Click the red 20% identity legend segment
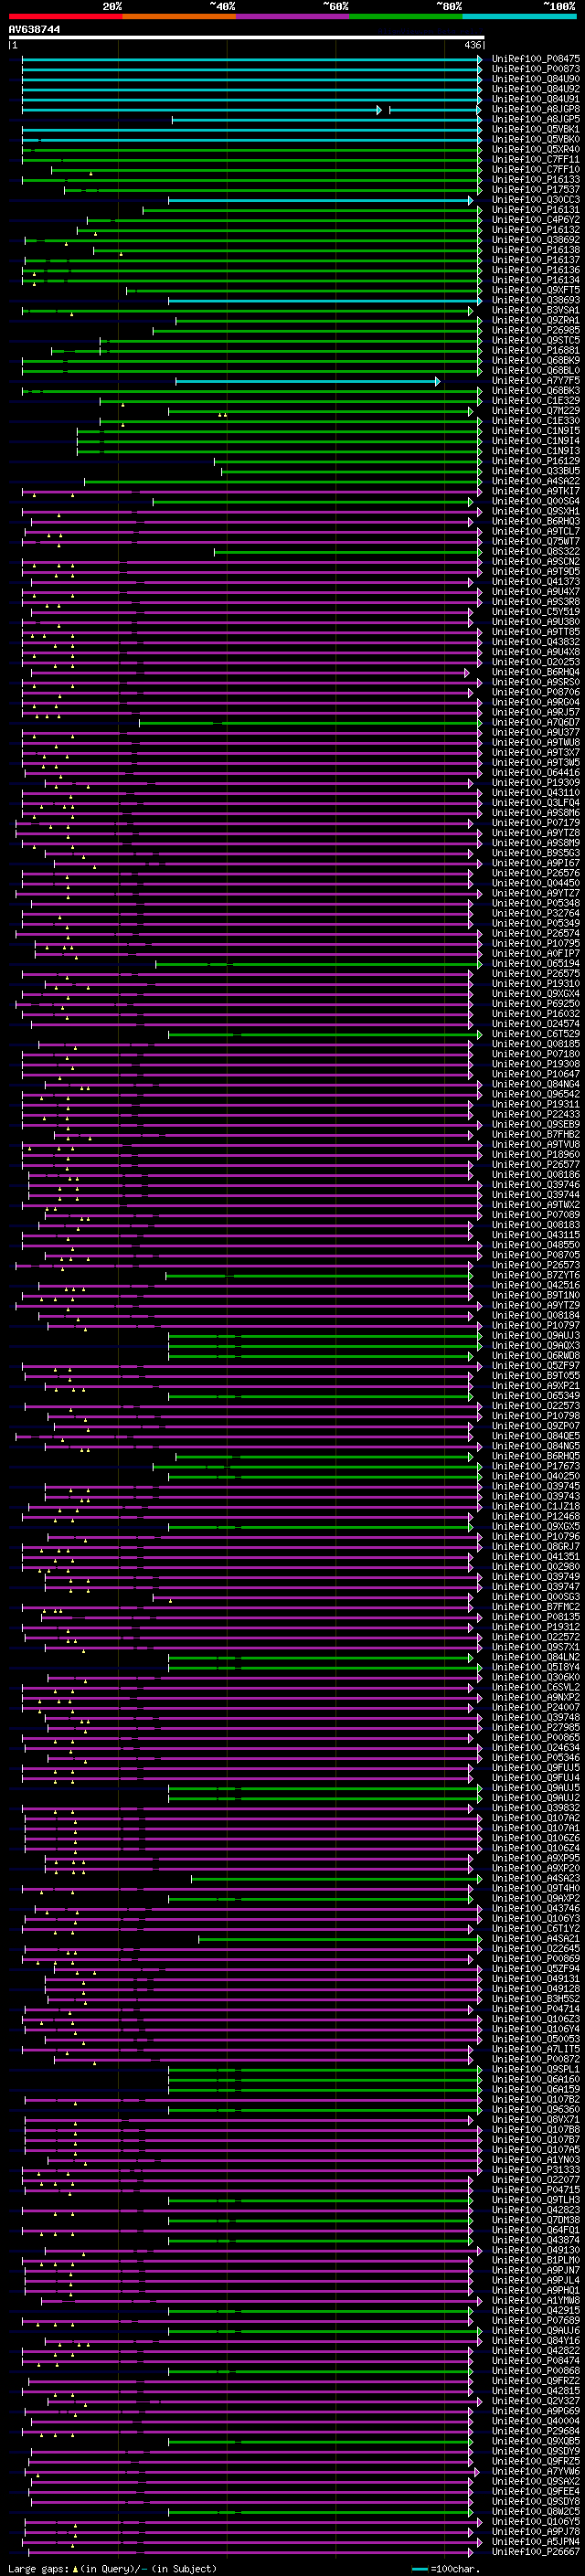Viewport: 585px width, 2576px height. [65, 16]
